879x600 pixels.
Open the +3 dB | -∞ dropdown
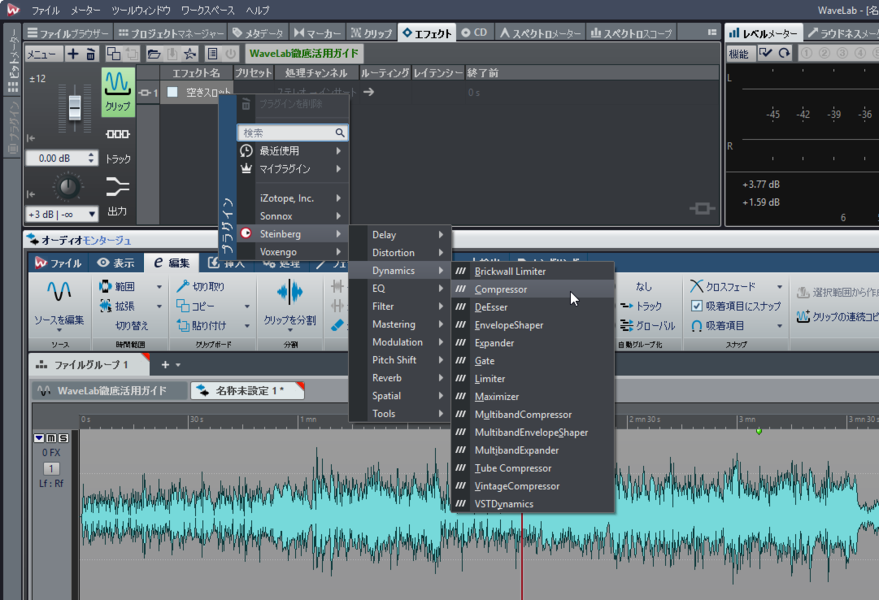click(62, 214)
